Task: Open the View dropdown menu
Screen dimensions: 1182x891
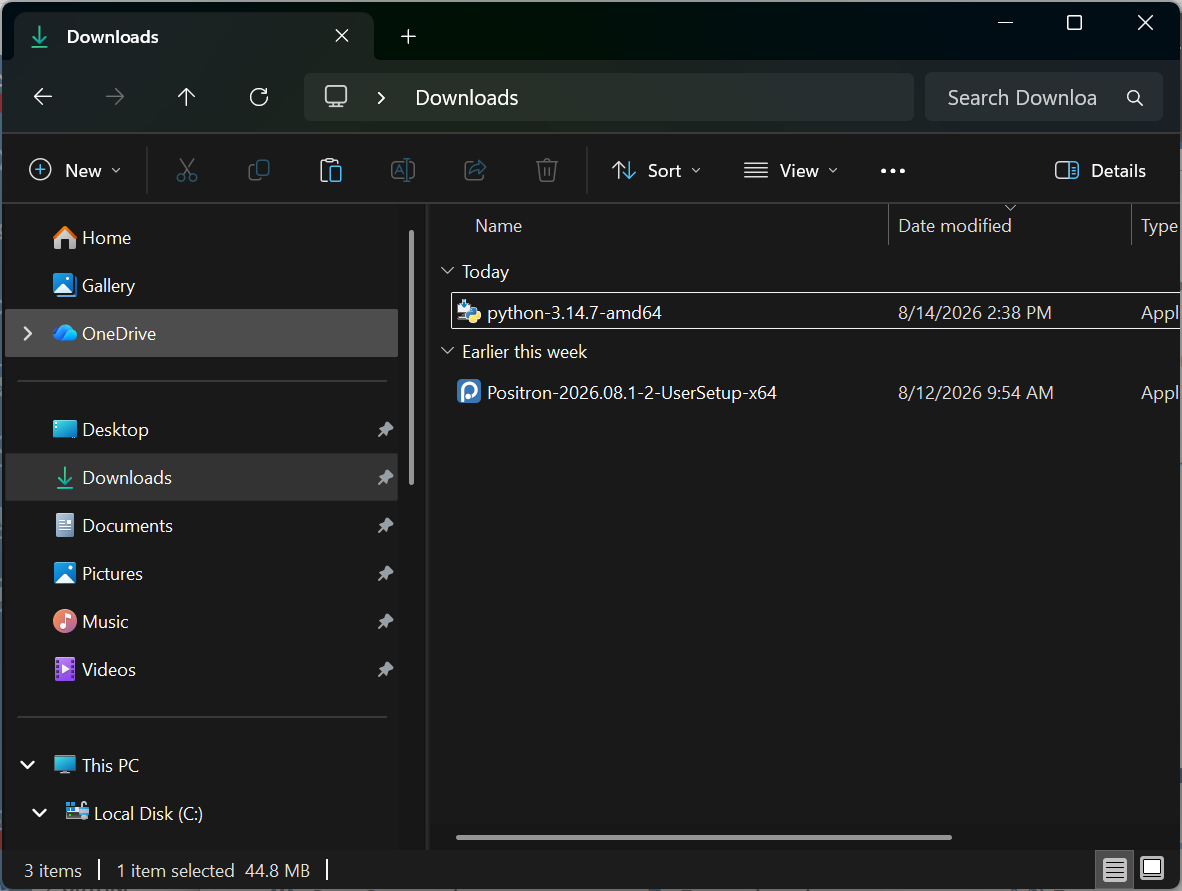Action: coord(790,170)
